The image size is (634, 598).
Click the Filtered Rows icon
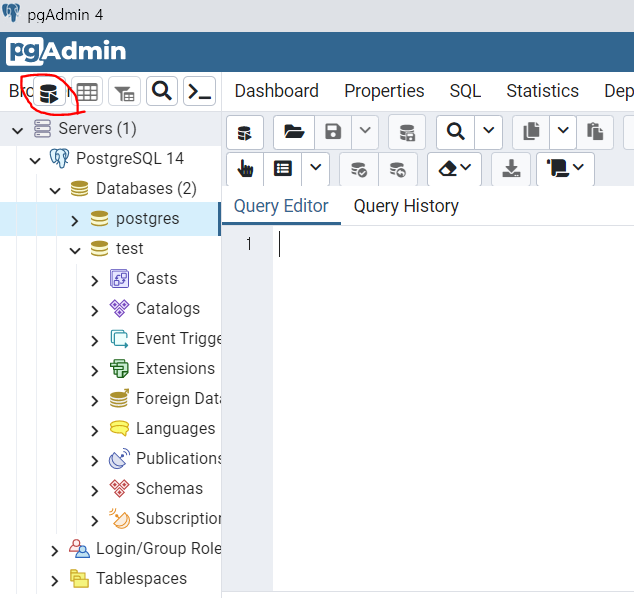[124, 92]
